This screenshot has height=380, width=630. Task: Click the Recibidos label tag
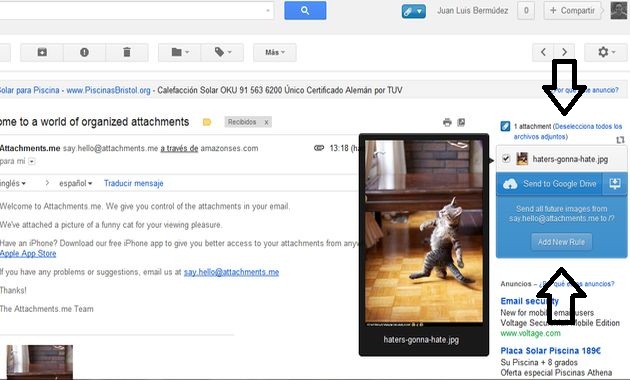pos(242,122)
